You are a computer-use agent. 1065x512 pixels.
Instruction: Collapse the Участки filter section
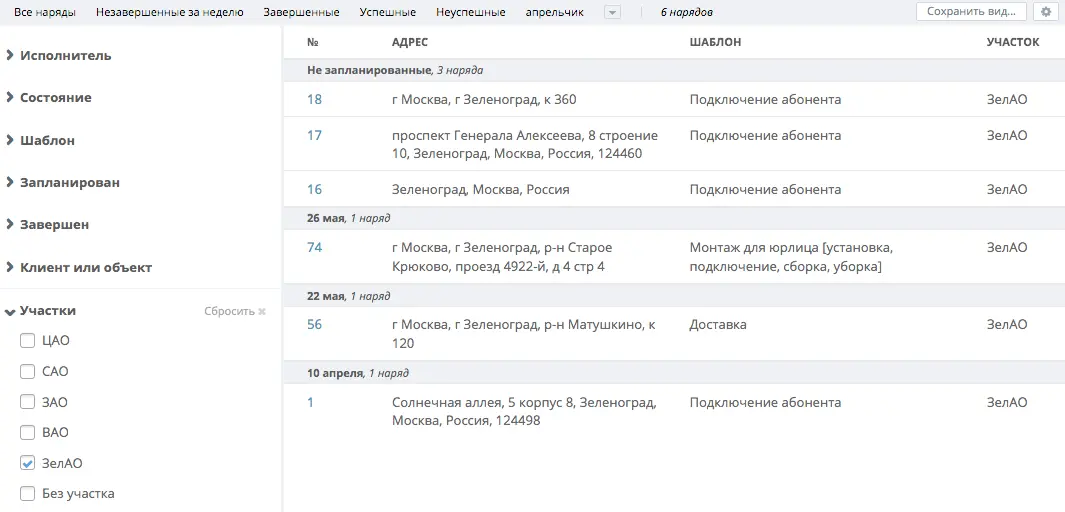pyautogui.click(x=41, y=311)
